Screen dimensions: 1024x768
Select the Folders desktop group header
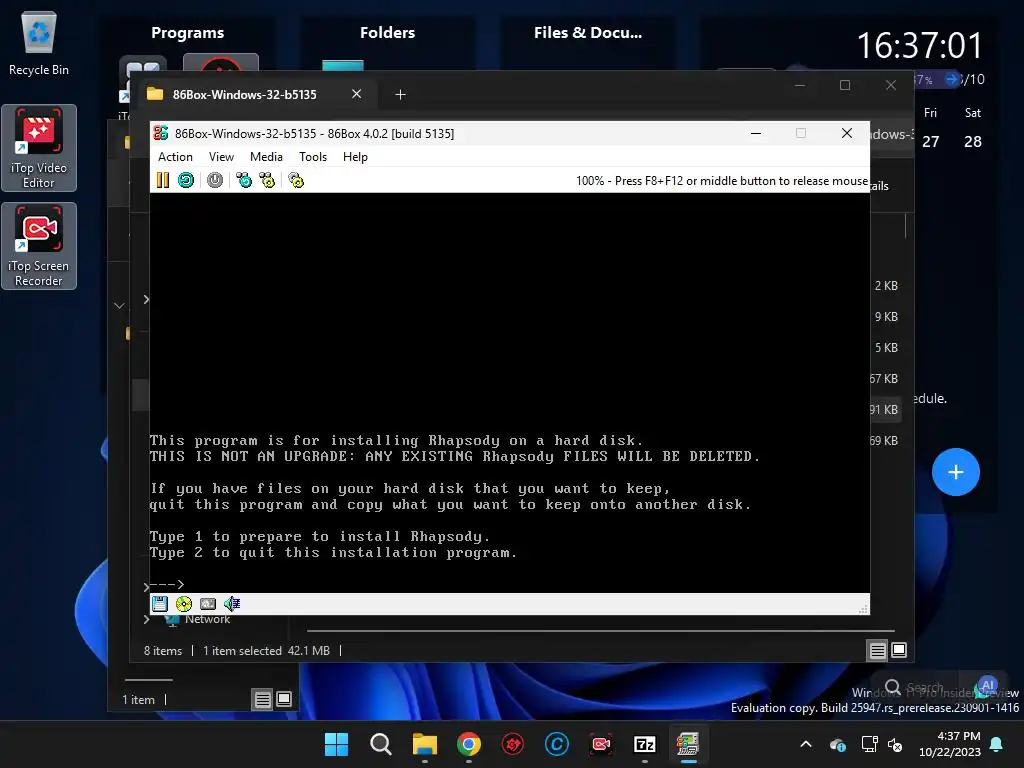click(387, 33)
